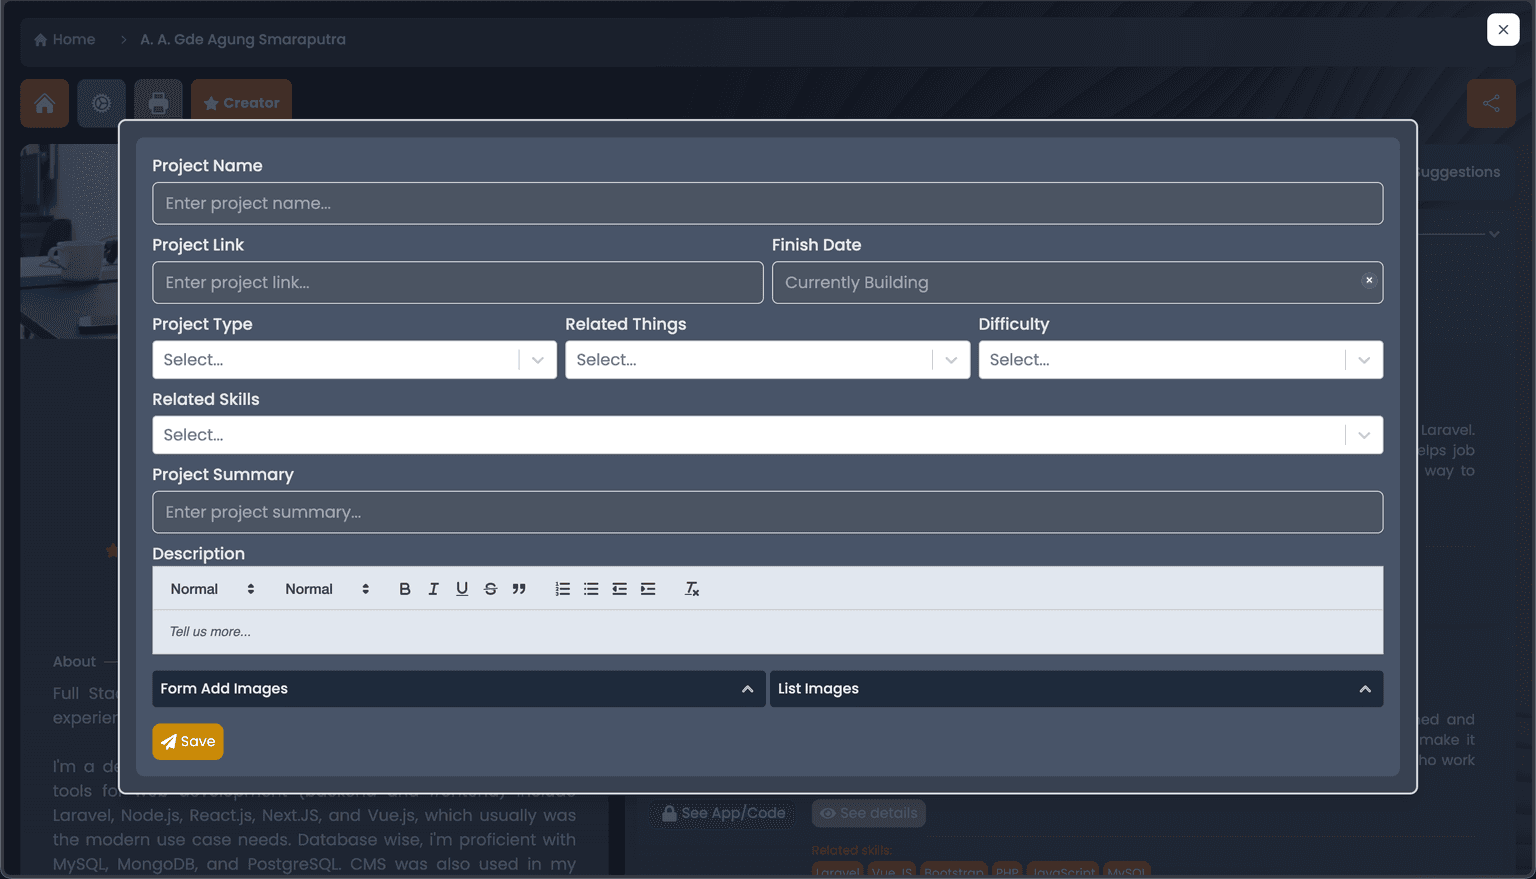
Task: Click the share icon at top right
Action: (1491, 103)
